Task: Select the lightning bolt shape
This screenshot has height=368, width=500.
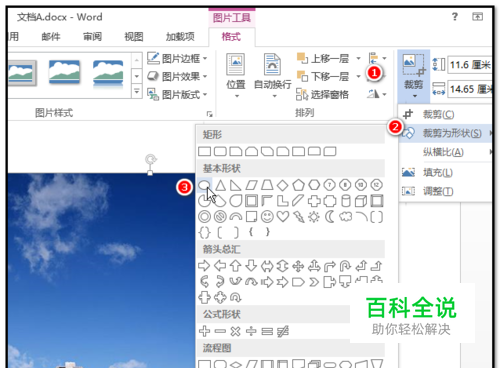Action: pos(298,217)
